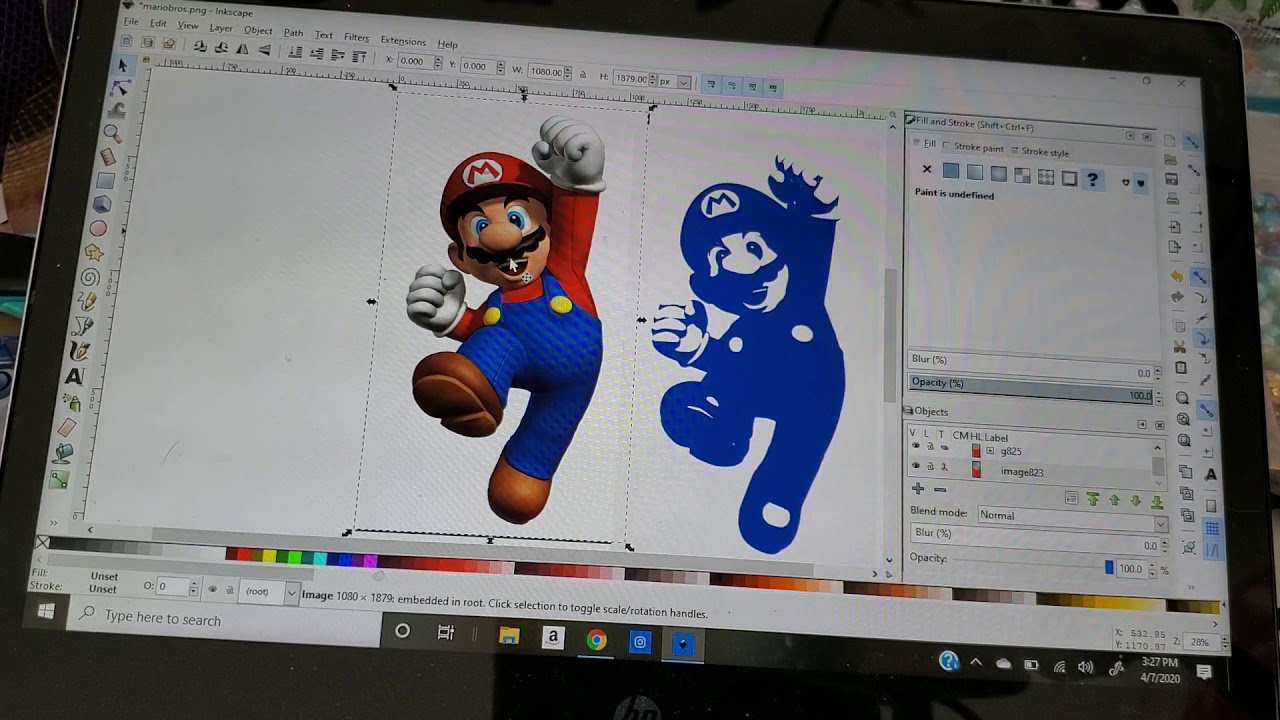The image size is (1280, 720).
Task: Click the Flip horizontal toolbar icon
Action: 243,50
